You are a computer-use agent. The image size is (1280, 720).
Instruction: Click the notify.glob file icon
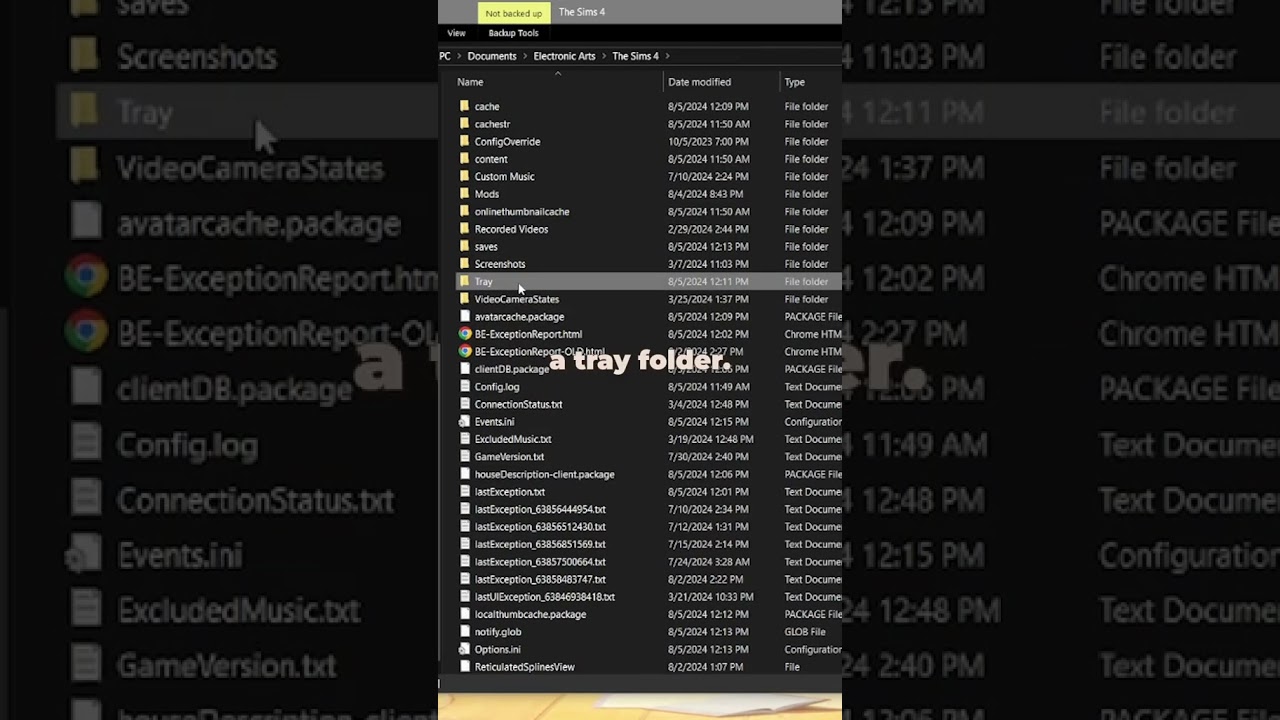[x=464, y=631]
